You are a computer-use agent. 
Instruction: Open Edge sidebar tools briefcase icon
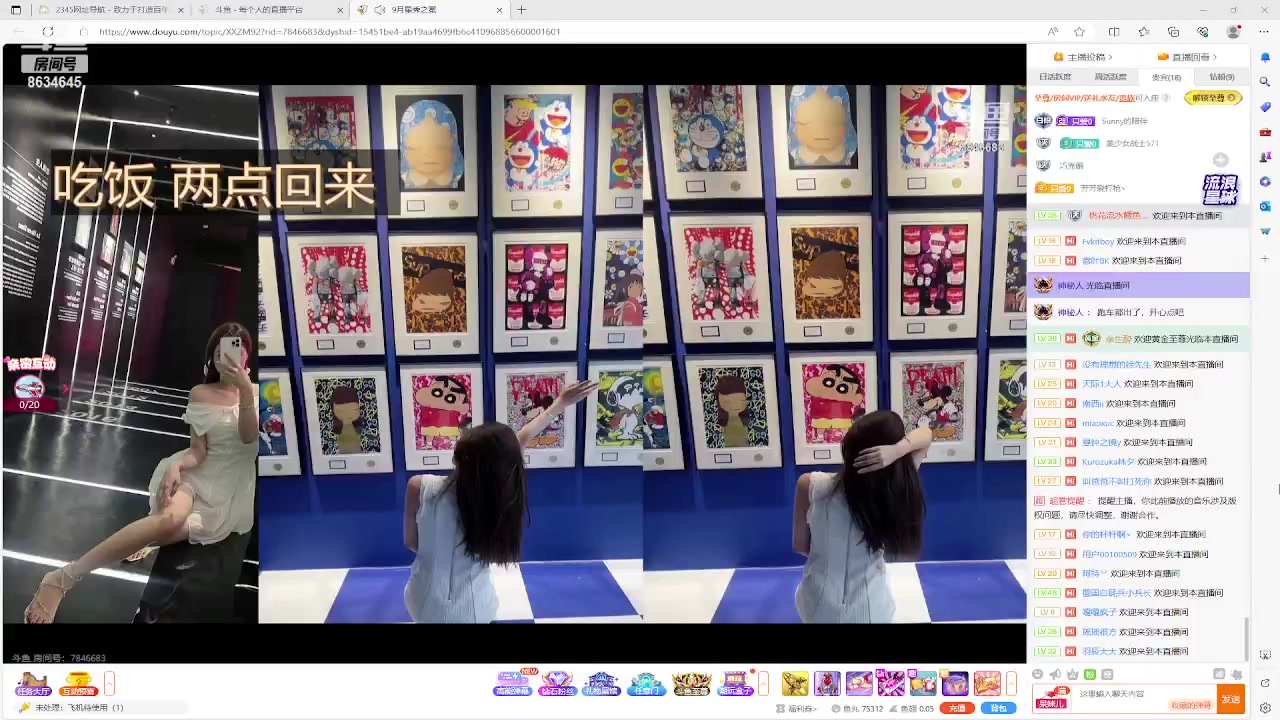pos(1265,131)
